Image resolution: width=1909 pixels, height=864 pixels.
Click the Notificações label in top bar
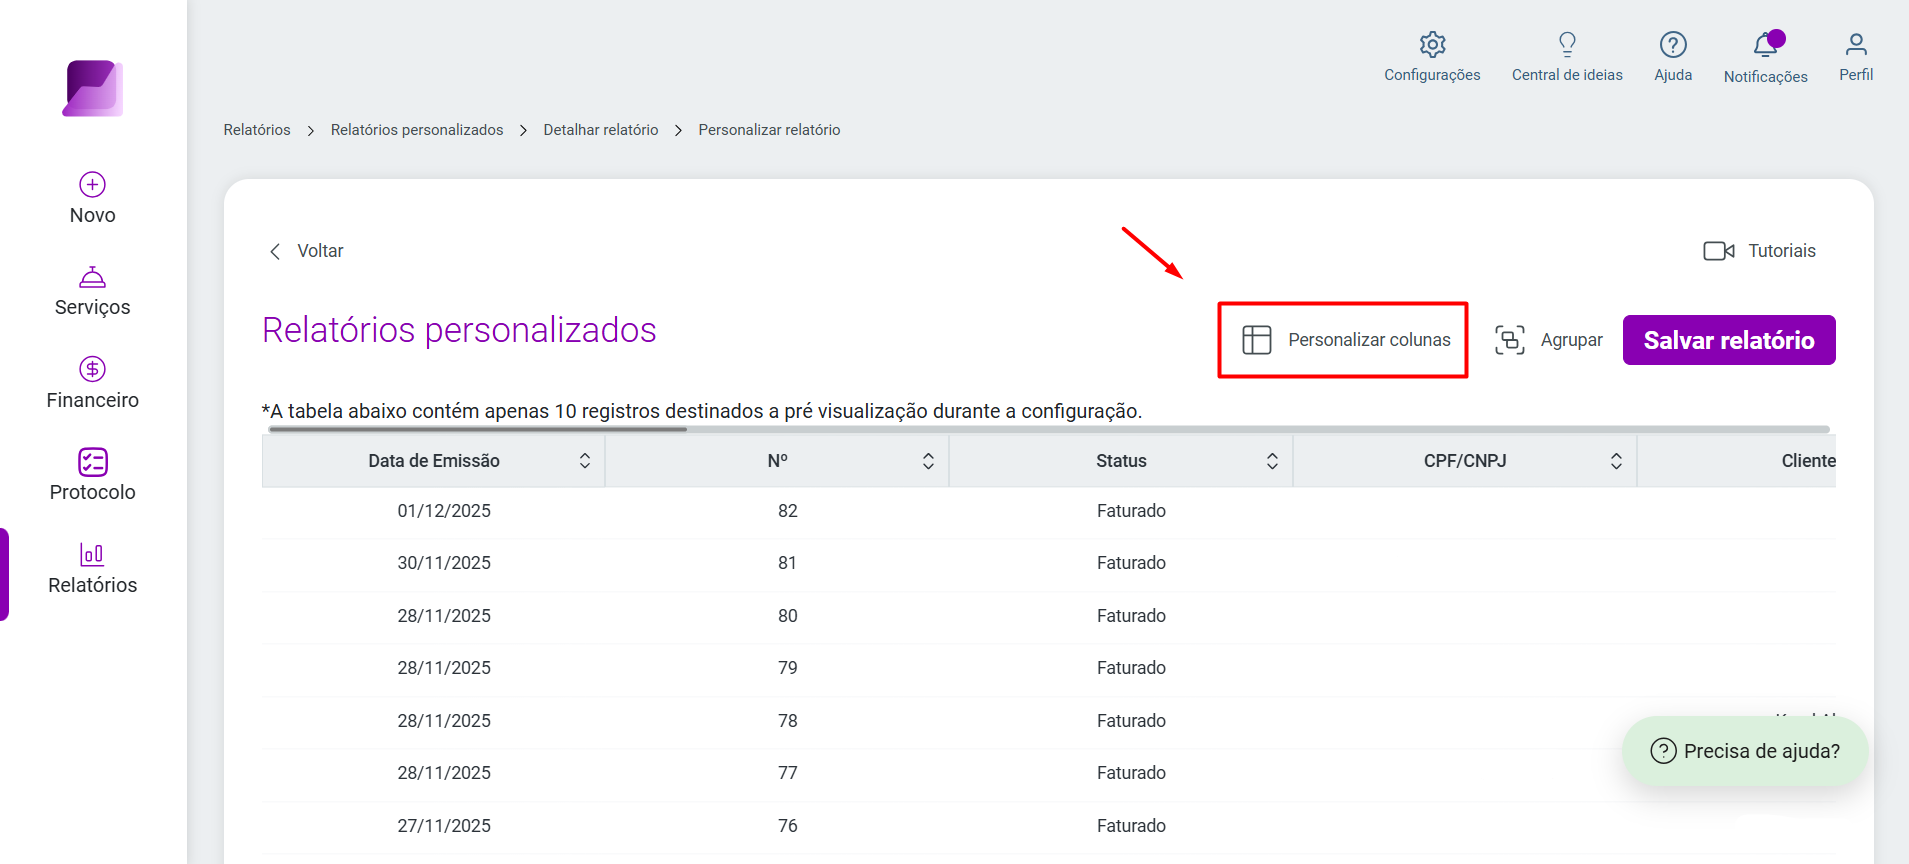pyautogui.click(x=1766, y=77)
